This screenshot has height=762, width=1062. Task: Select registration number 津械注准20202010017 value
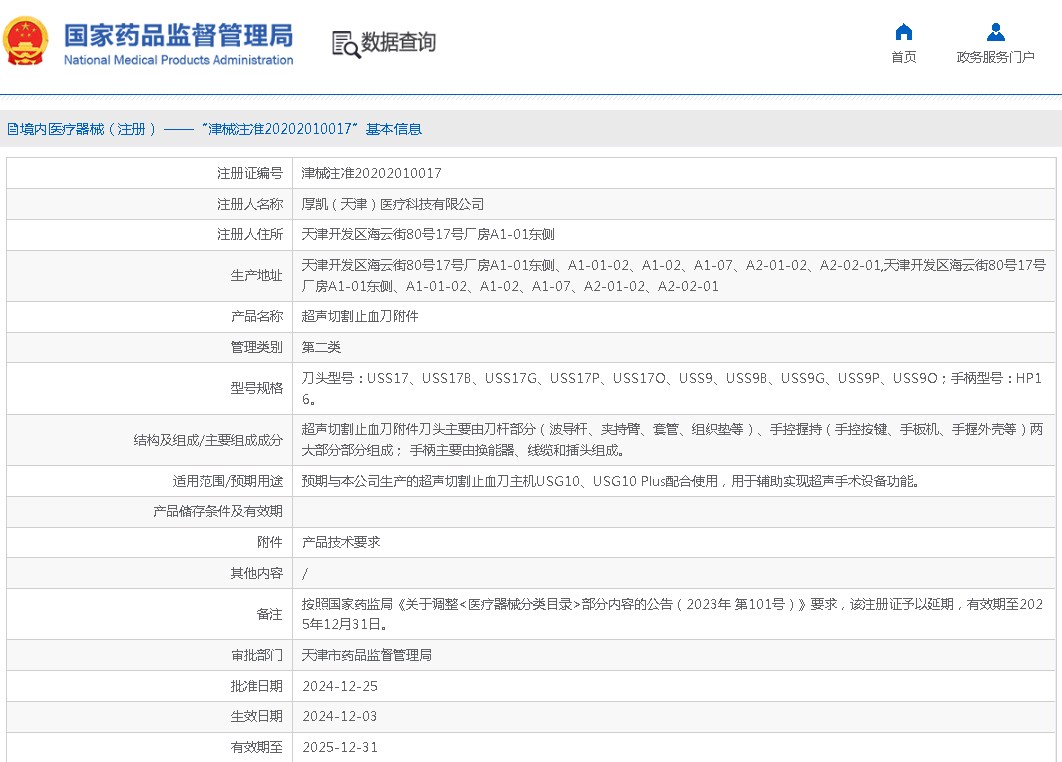coord(371,173)
